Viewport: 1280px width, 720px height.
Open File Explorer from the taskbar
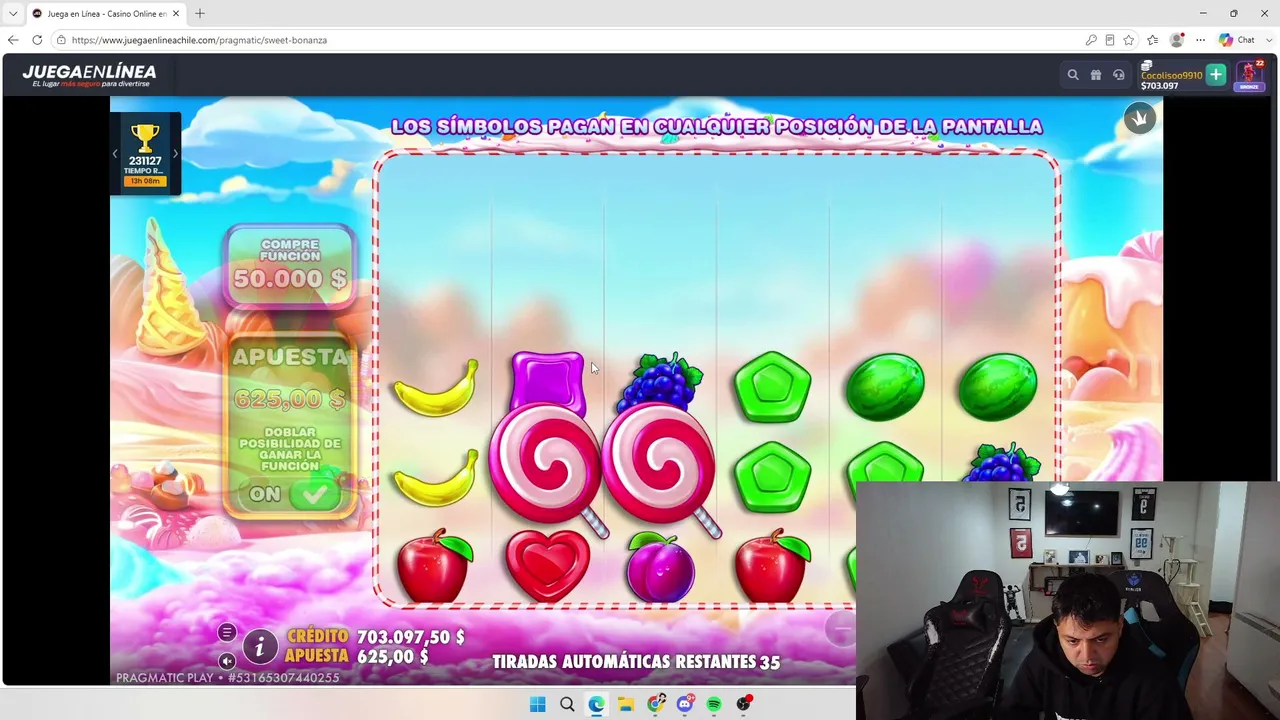point(626,704)
